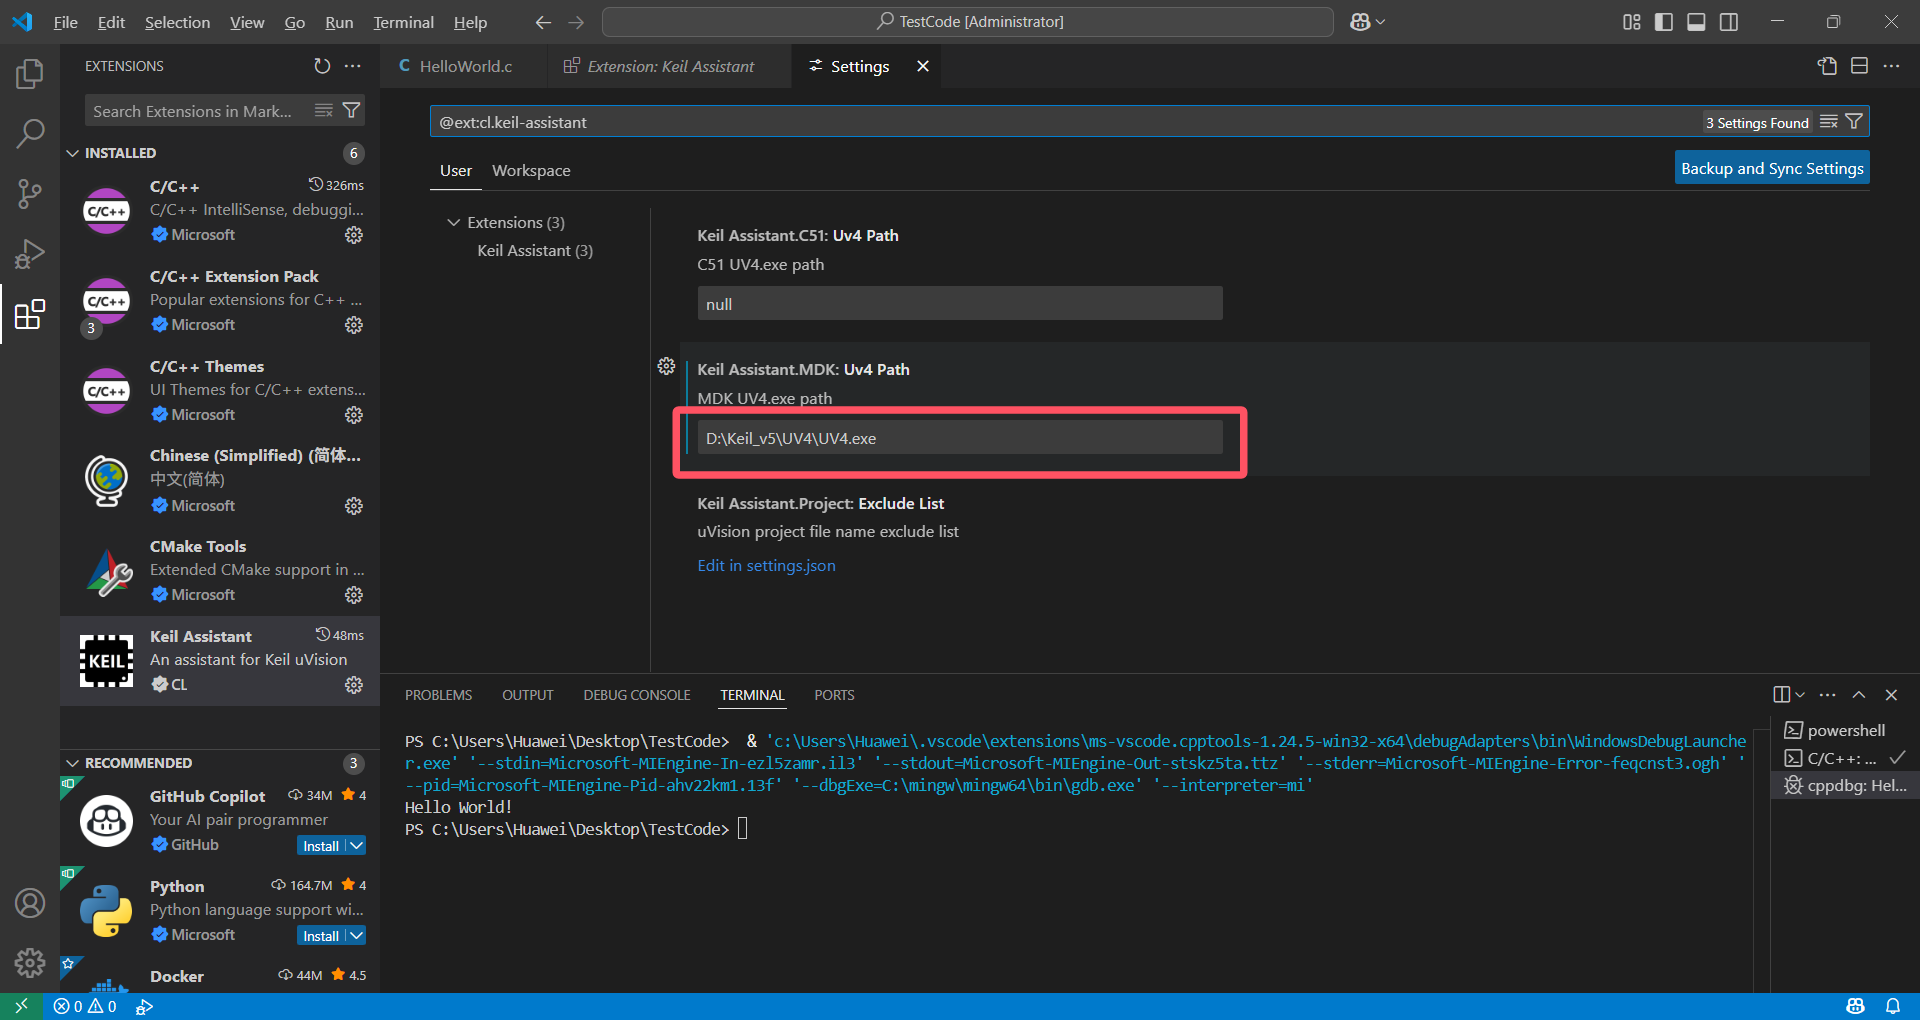Collapse the INSTALLED extensions section
Screen dimensions: 1920x1020
click(x=72, y=153)
